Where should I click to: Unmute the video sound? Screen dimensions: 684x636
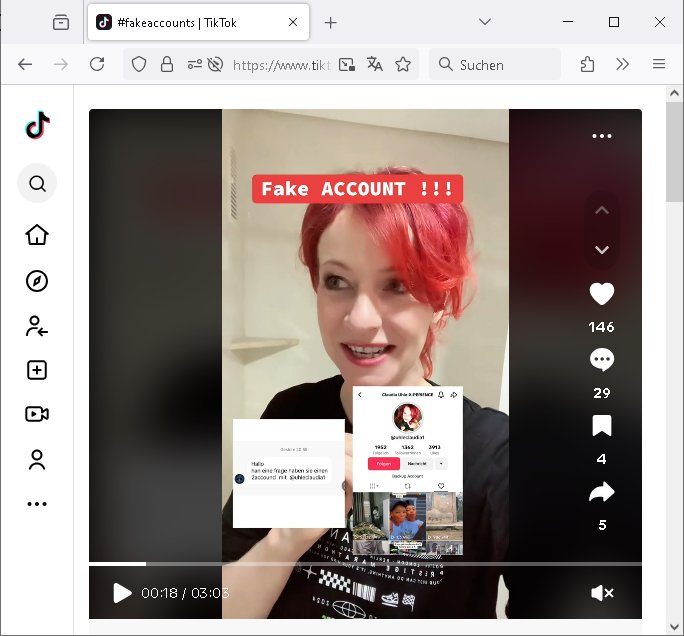pos(602,593)
